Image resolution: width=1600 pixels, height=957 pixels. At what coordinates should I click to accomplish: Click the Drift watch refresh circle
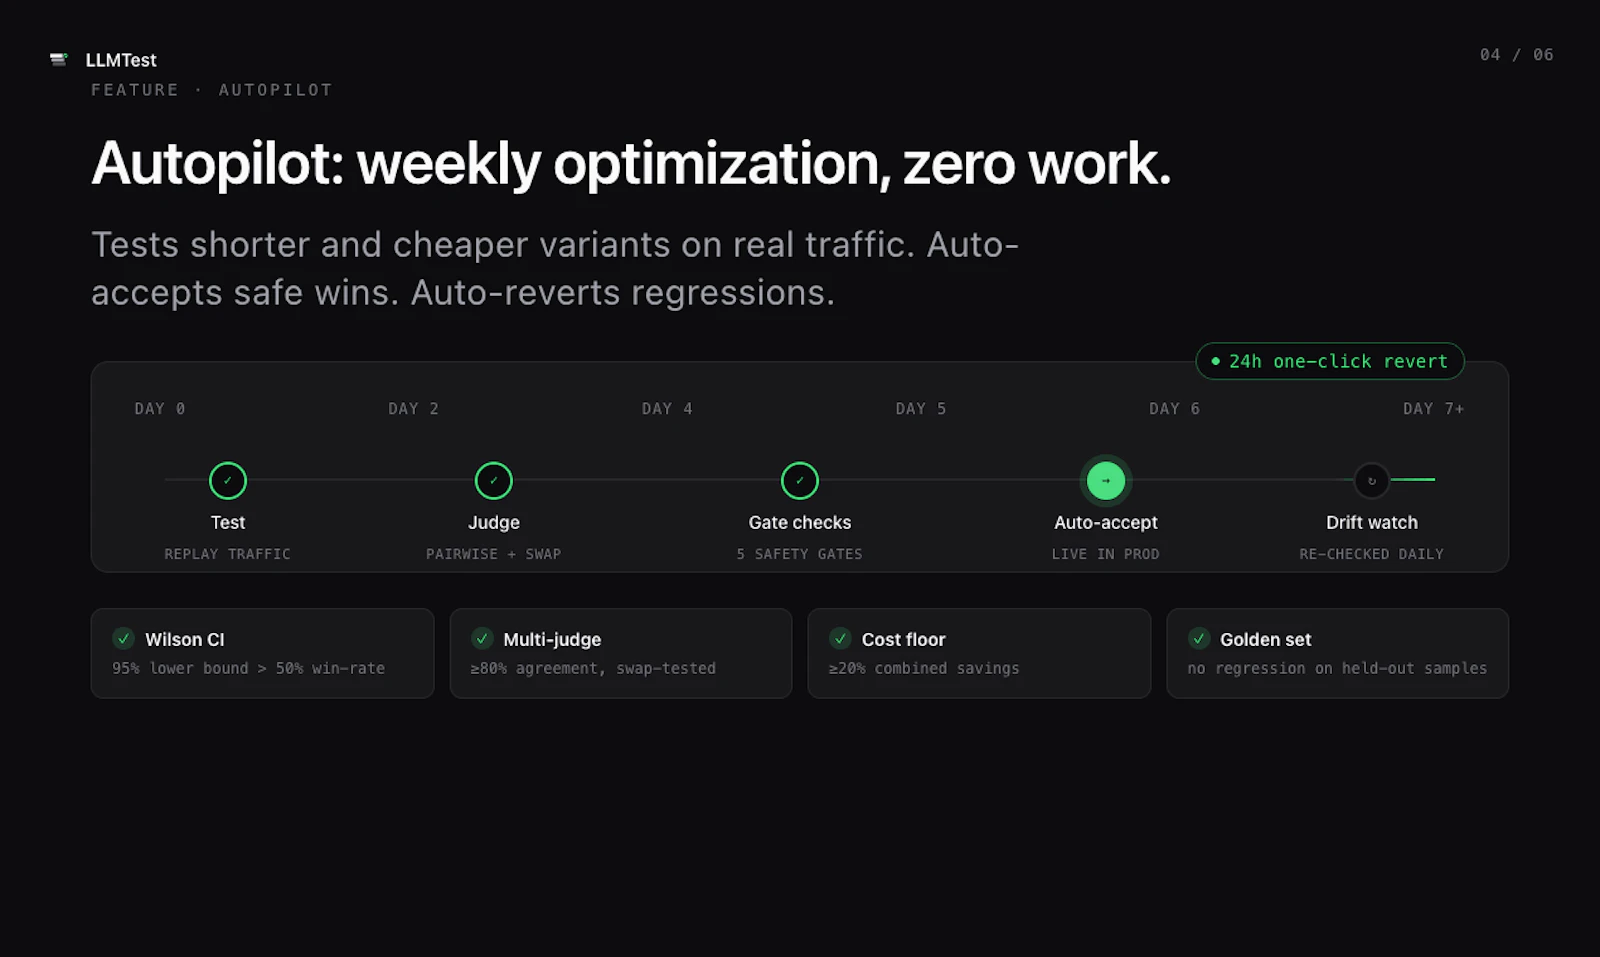click(x=1372, y=481)
